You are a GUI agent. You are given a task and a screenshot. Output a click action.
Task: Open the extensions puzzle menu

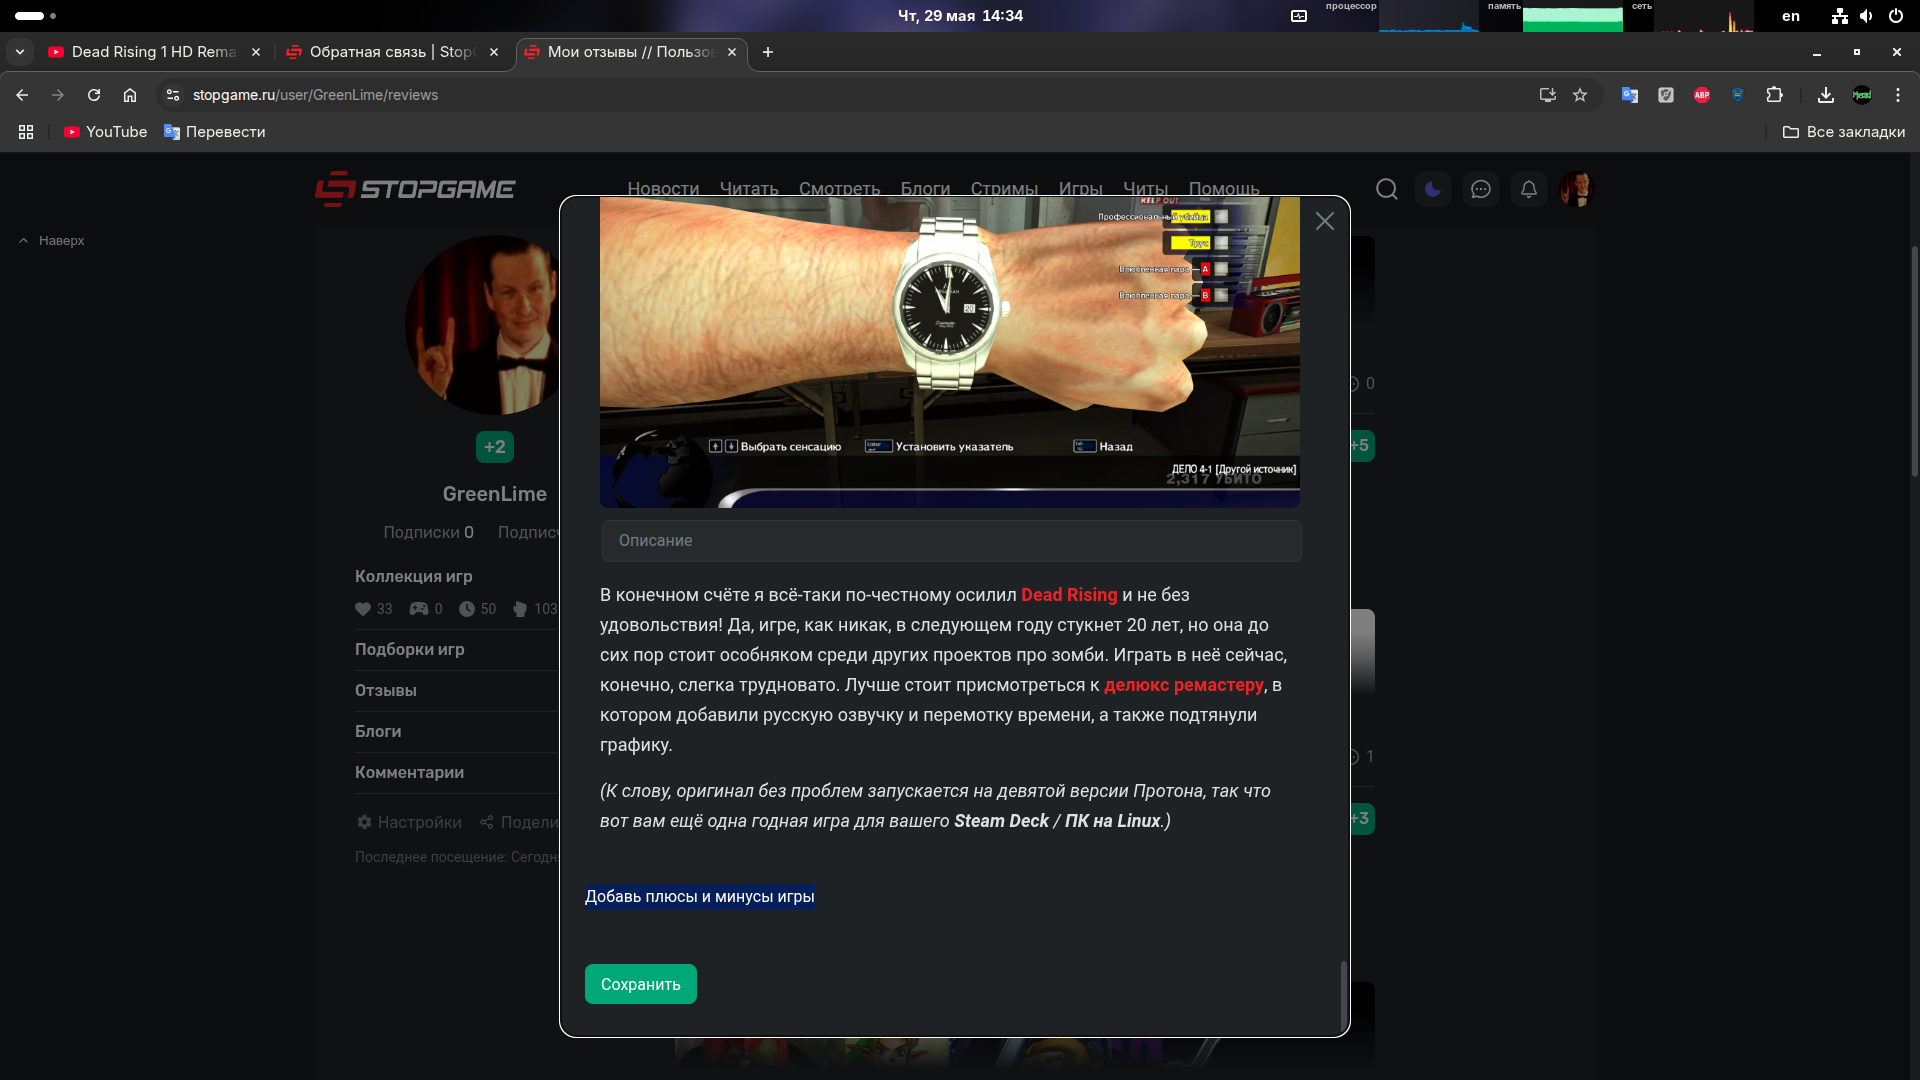pyautogui.click(x=1774, y=95)
